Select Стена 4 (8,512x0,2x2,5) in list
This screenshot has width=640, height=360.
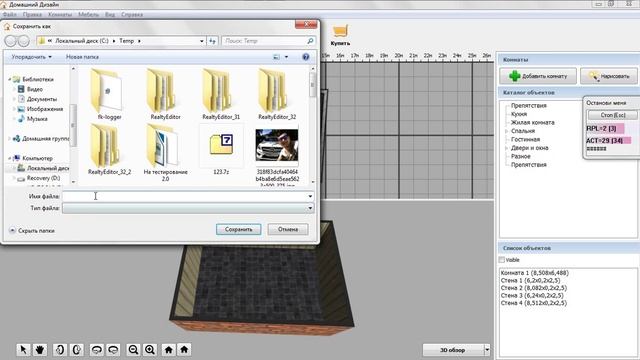point(533,303)
